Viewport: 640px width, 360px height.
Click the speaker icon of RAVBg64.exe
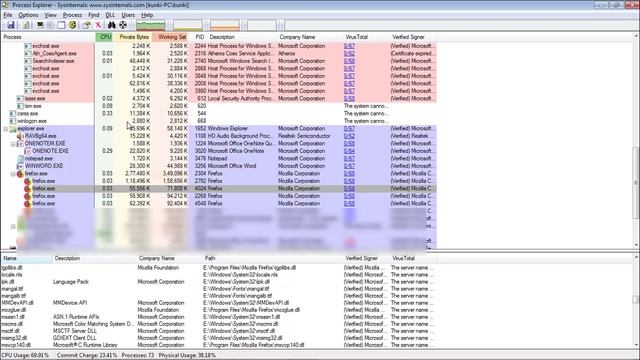(20, 136)
